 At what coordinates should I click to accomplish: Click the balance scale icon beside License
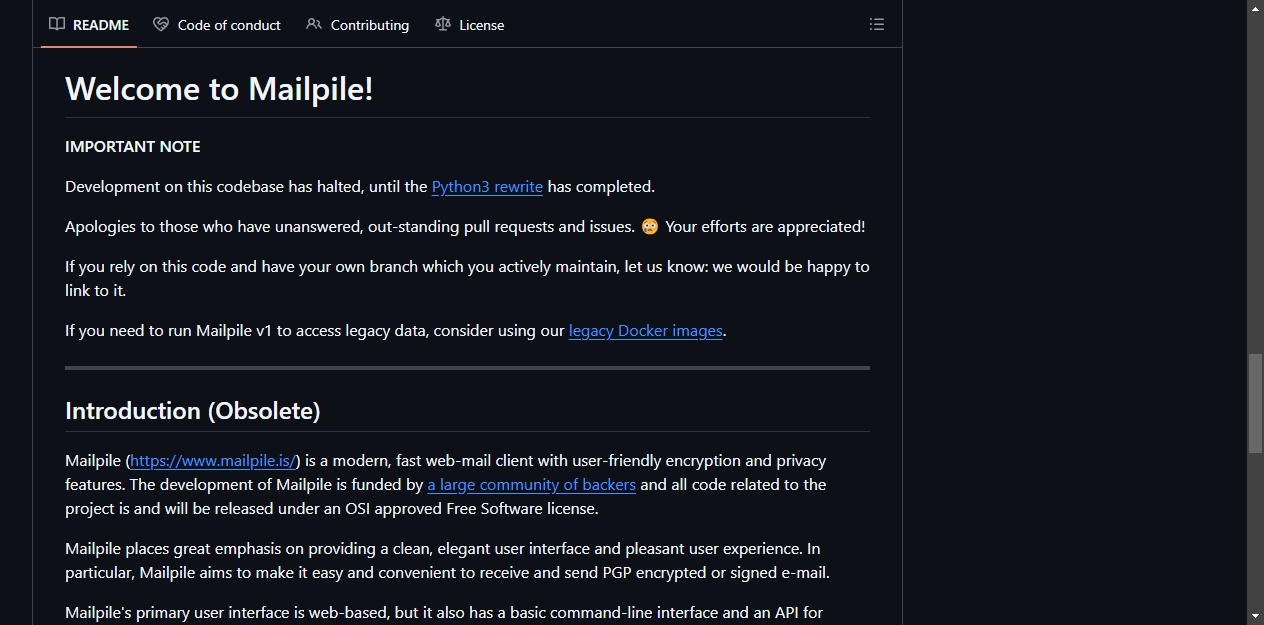tap(443, 25)
